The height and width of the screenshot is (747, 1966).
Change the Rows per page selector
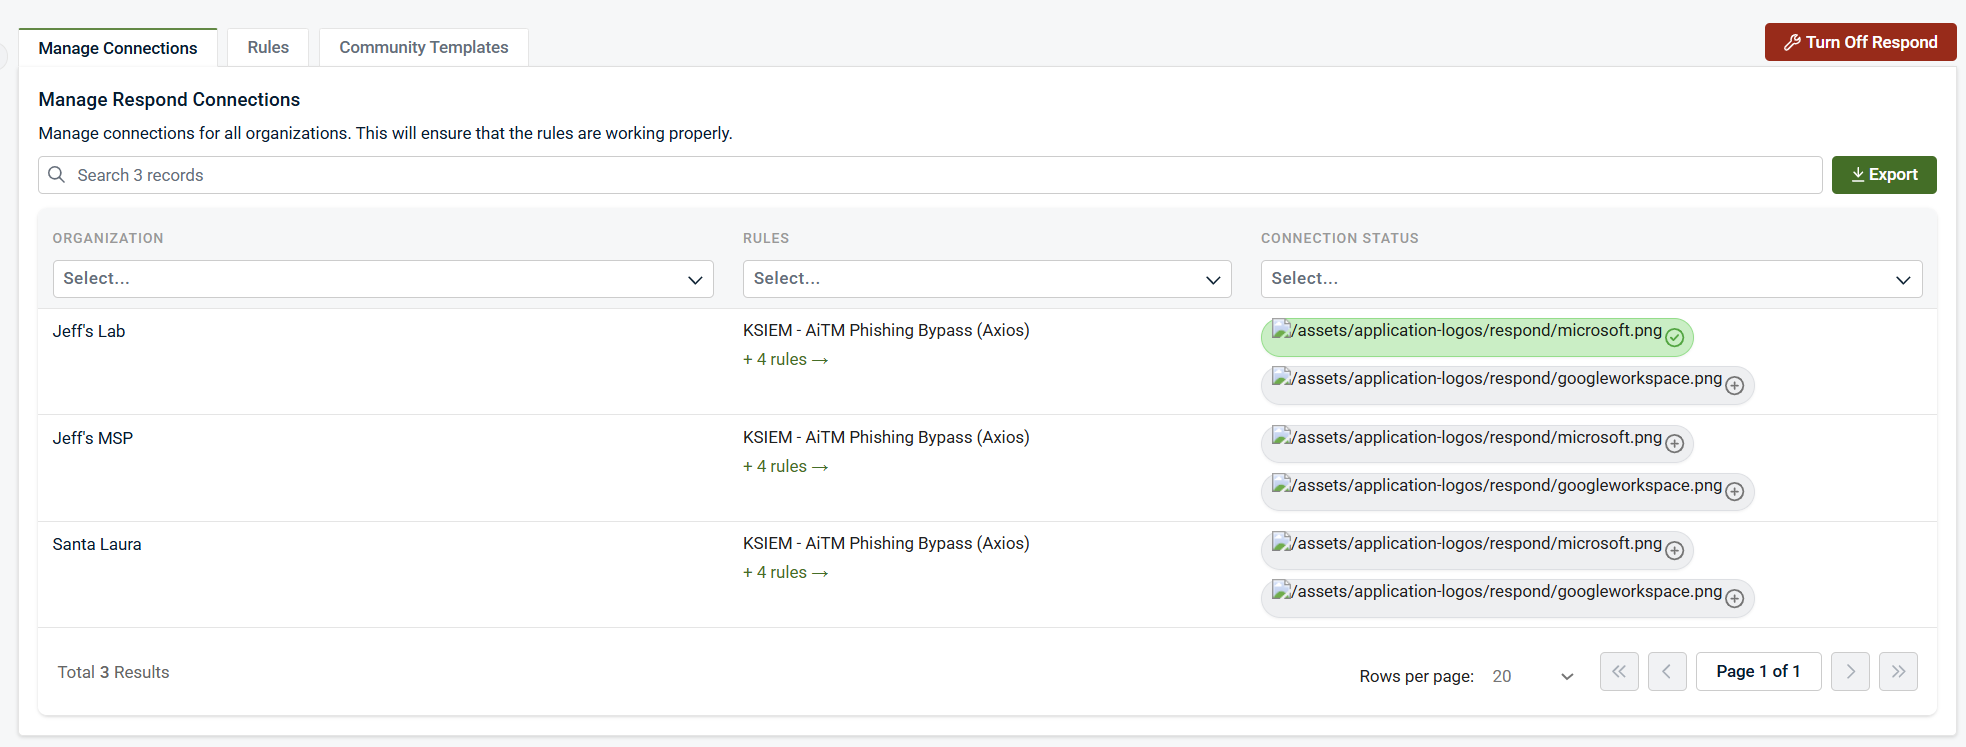pyautogui.click(x=1532, y=677)
